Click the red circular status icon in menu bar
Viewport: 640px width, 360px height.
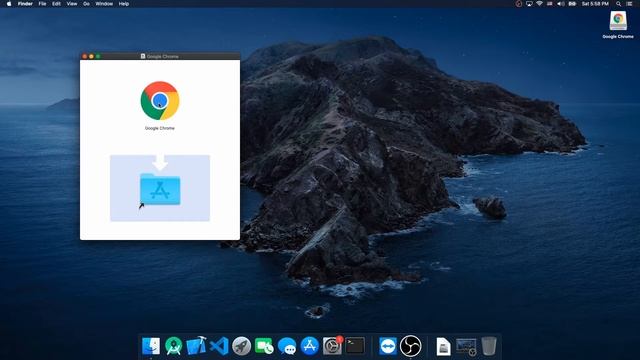coord(519,4)
